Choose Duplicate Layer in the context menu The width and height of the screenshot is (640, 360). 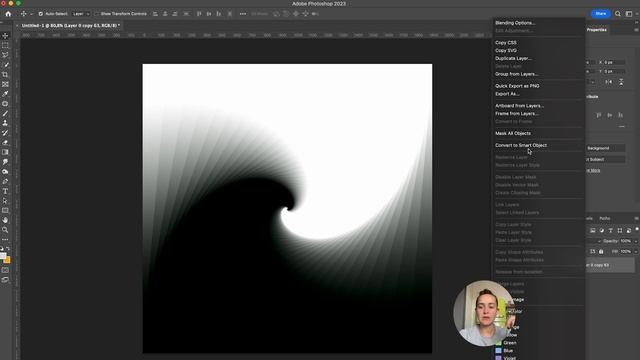click(x=513, y=58)
